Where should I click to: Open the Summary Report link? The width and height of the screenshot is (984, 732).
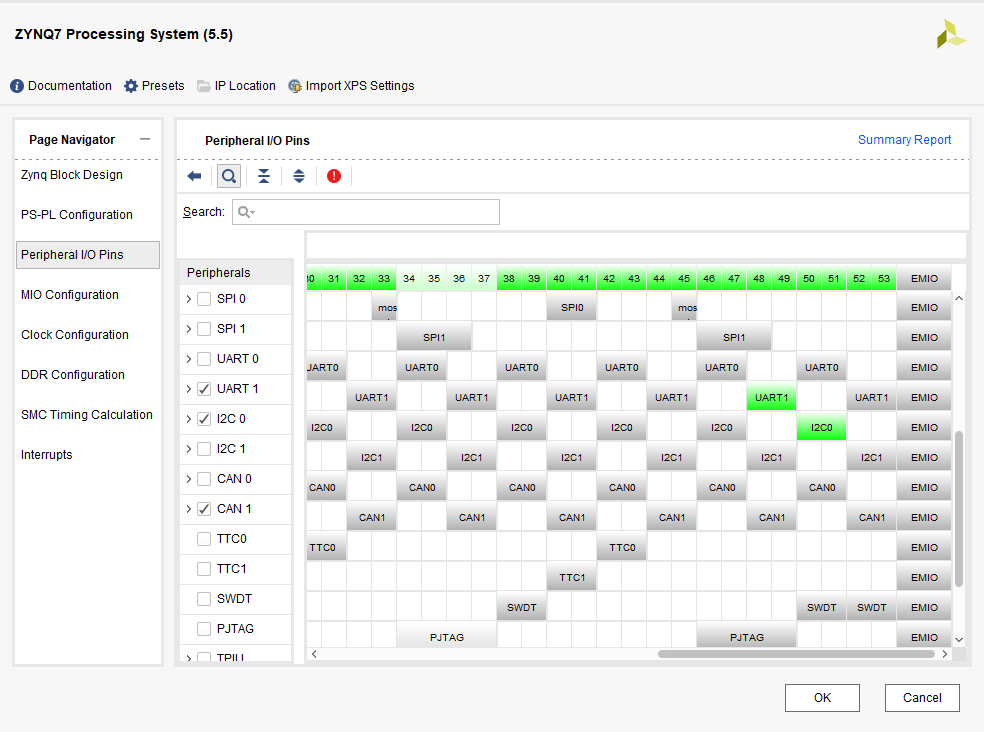(904, 140)
